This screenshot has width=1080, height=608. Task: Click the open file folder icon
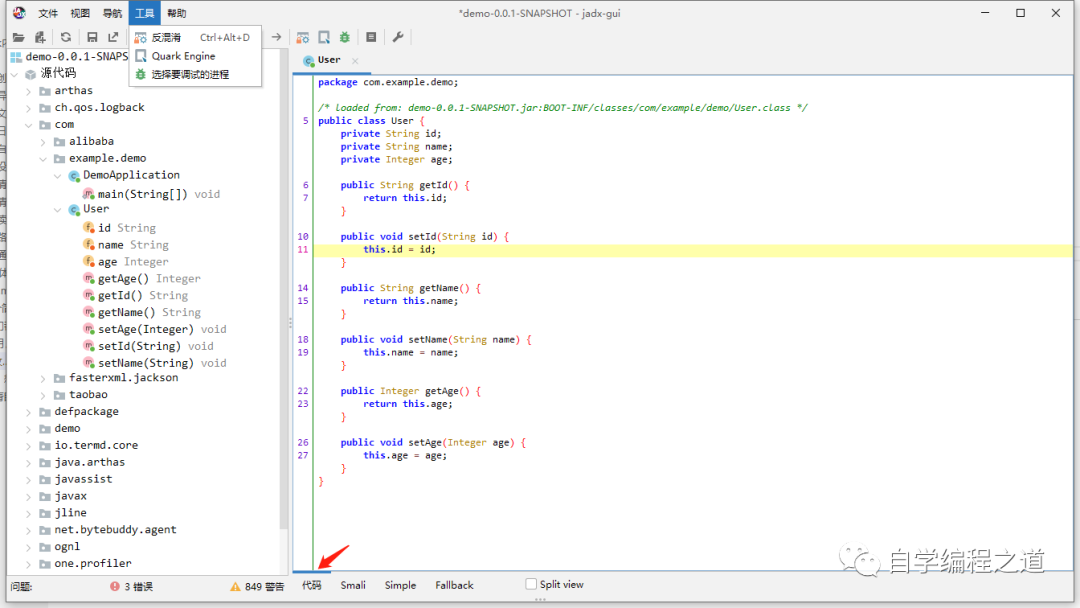(19, 37)
